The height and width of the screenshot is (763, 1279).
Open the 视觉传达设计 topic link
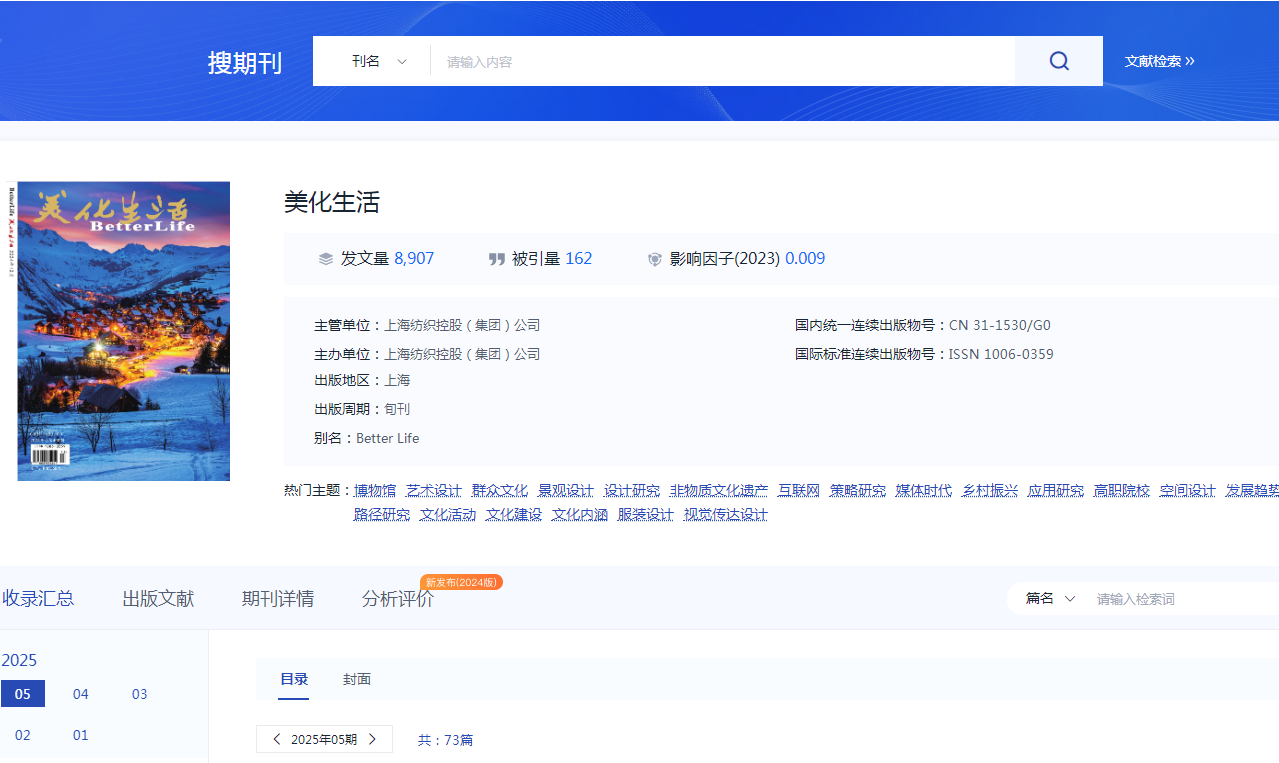[x=726, y=514]
